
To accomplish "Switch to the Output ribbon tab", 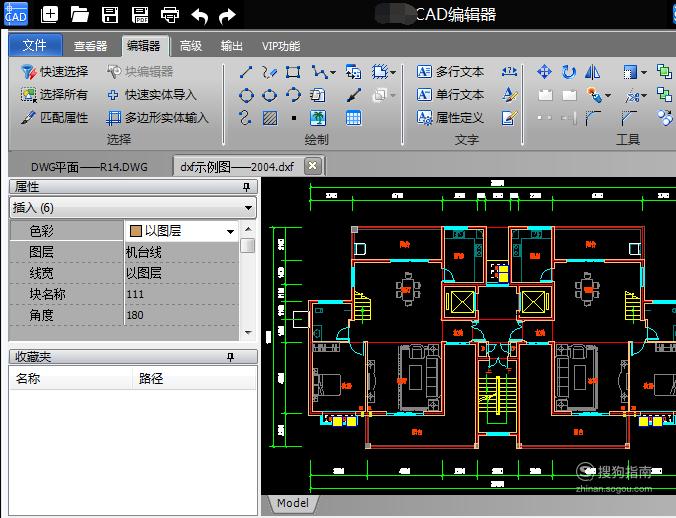I will coord(232,46).
